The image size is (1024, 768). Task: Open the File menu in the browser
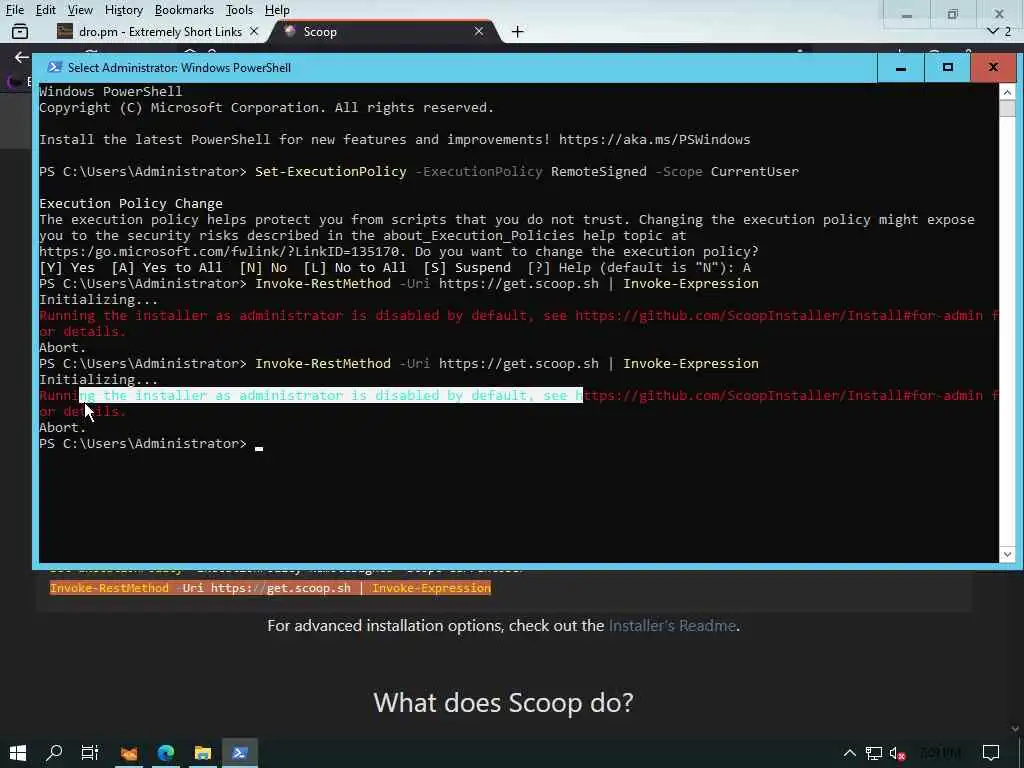pyautogui.click(x=14, y=10)
